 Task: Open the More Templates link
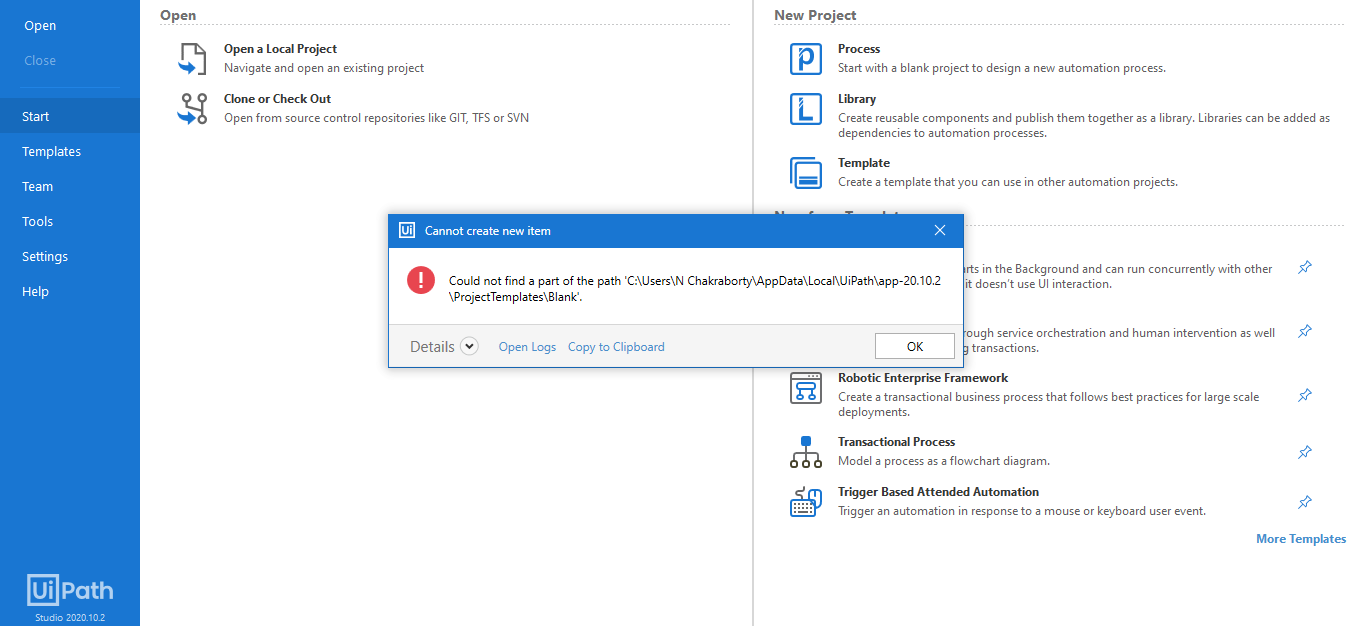[1301, 539]
